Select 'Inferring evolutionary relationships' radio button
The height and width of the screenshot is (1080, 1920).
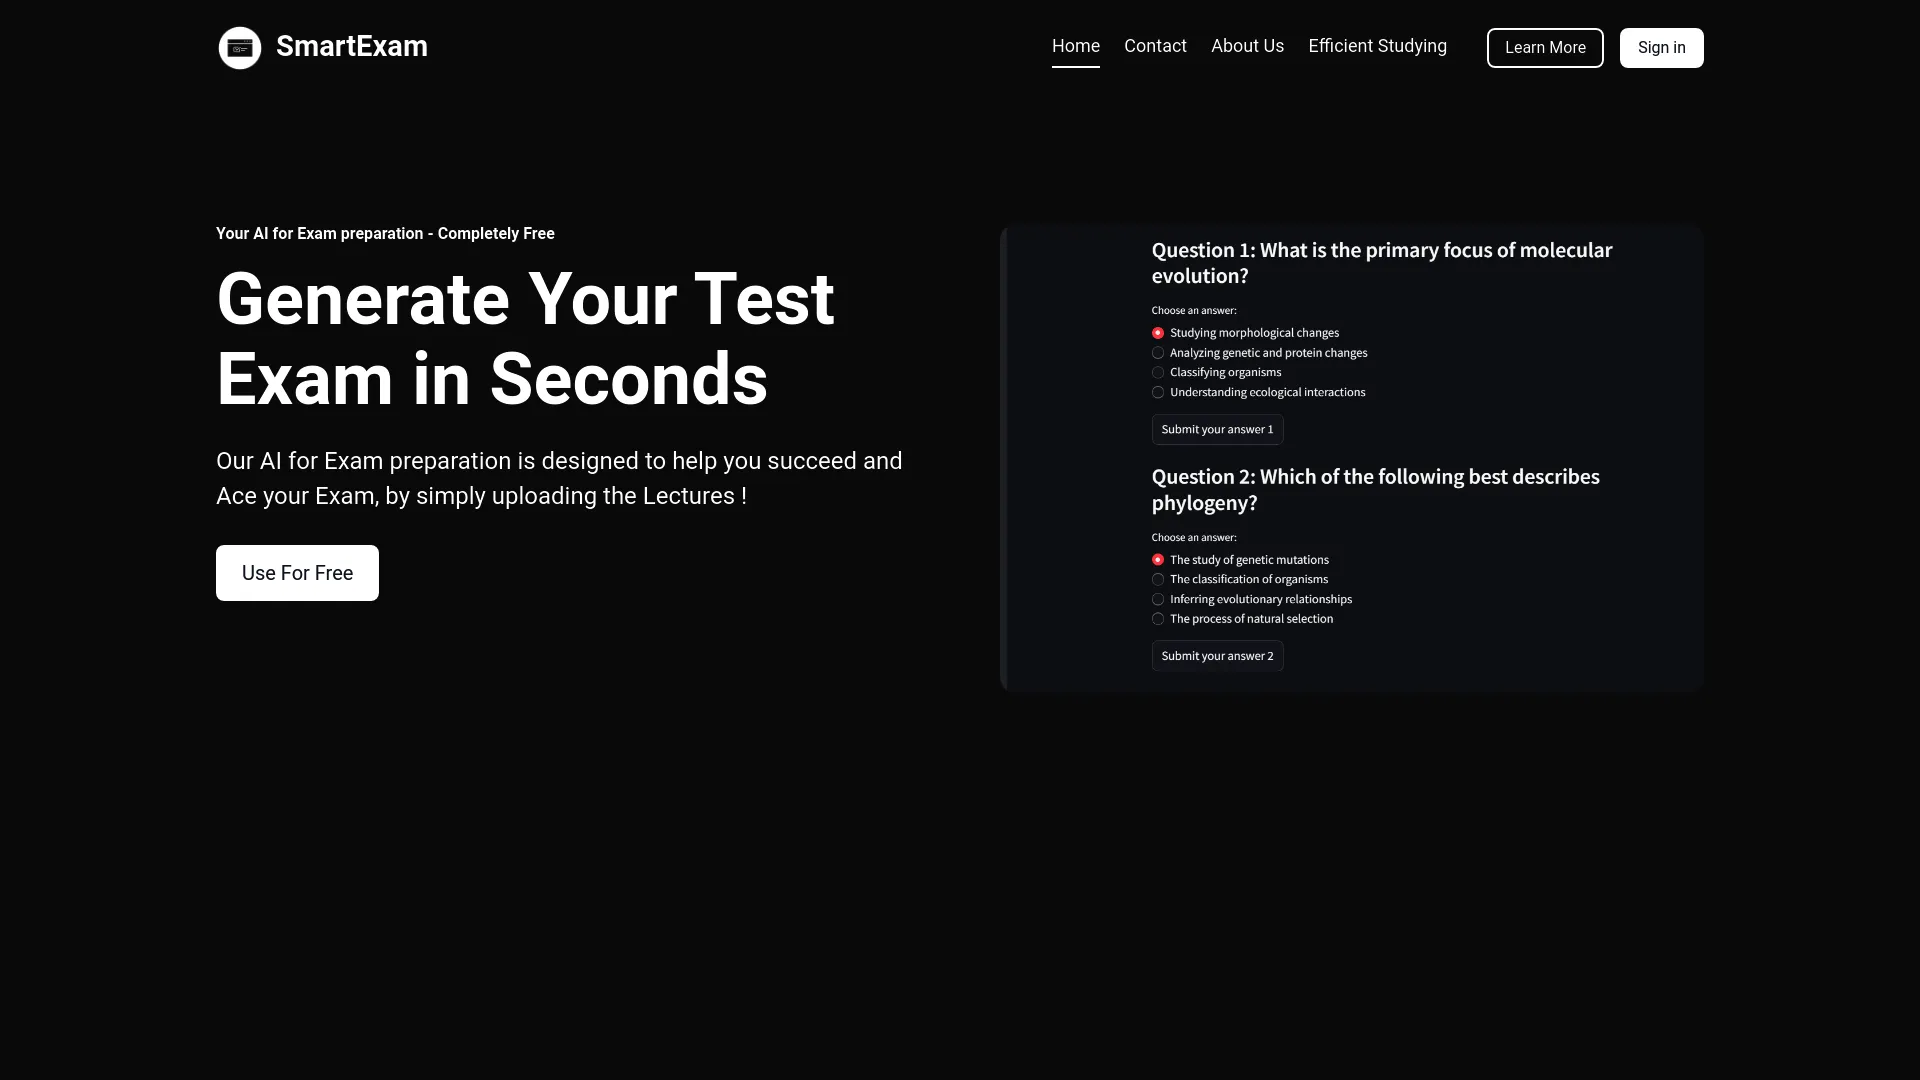pyautogui.click(x=1158, y=599)
